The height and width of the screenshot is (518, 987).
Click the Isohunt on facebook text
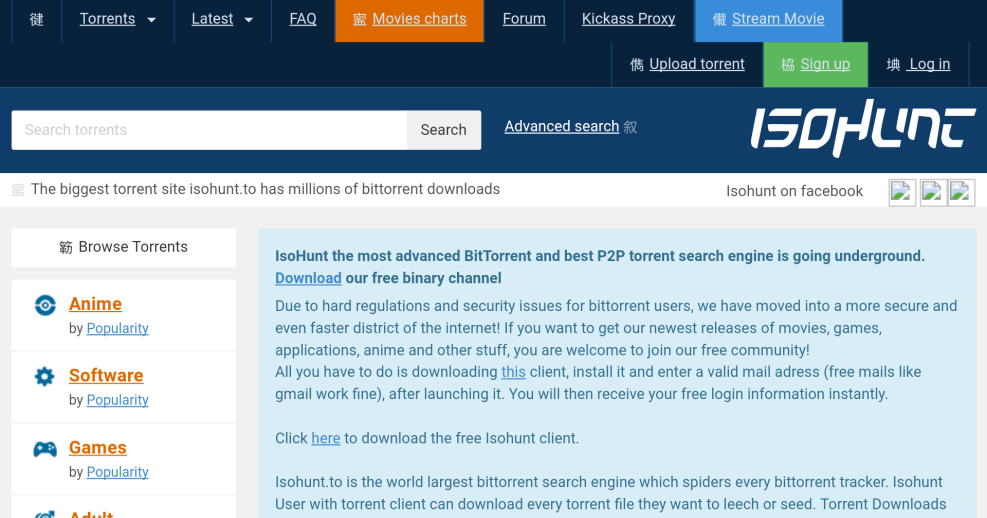pos(794,191)
